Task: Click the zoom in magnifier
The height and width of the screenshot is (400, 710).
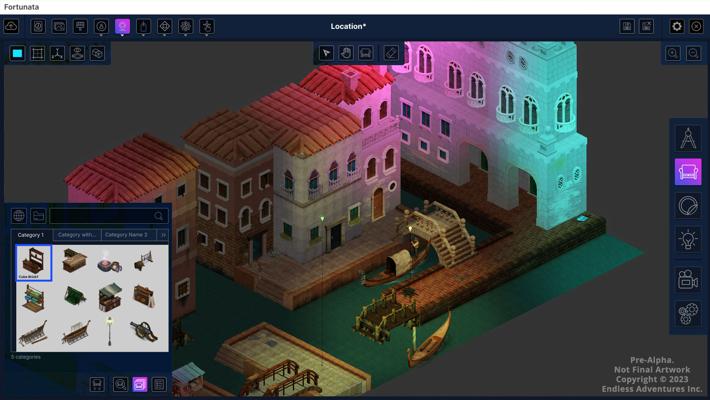Action: [x=673, y=53]
